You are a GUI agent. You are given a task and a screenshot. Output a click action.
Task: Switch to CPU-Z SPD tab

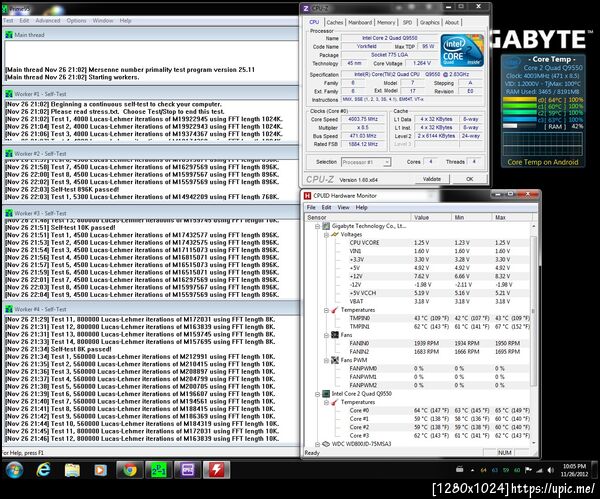408,23
